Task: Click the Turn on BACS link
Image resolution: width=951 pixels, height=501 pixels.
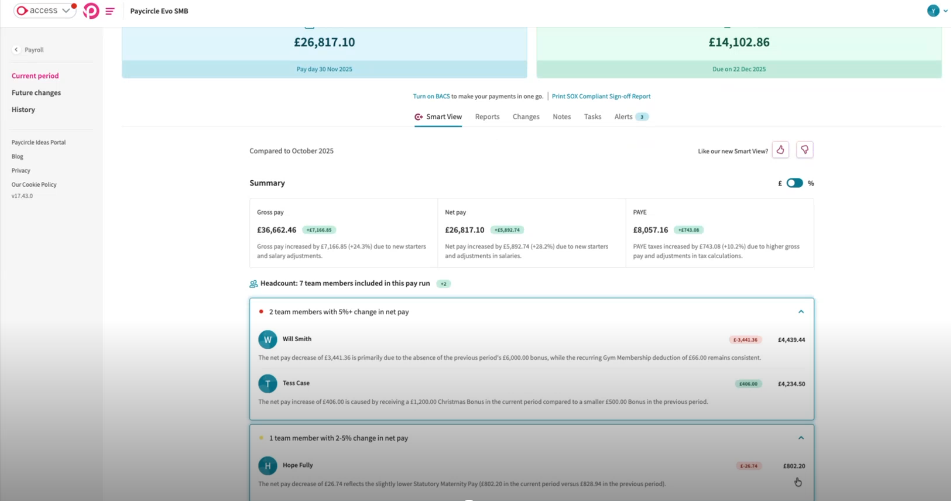Action: [x=431, y=96]
